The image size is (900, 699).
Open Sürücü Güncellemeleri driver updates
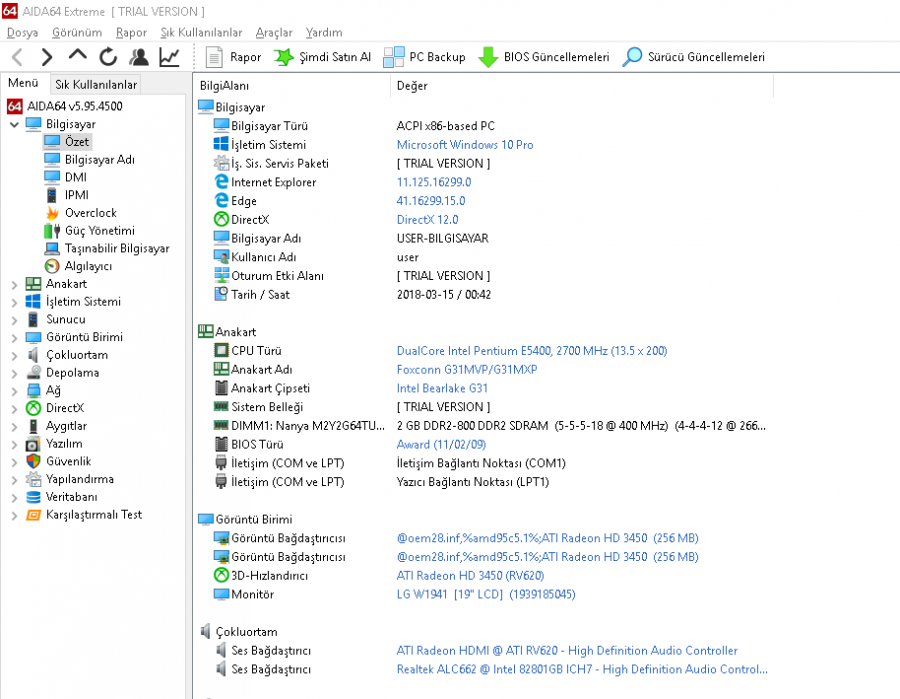pos(693,57)
